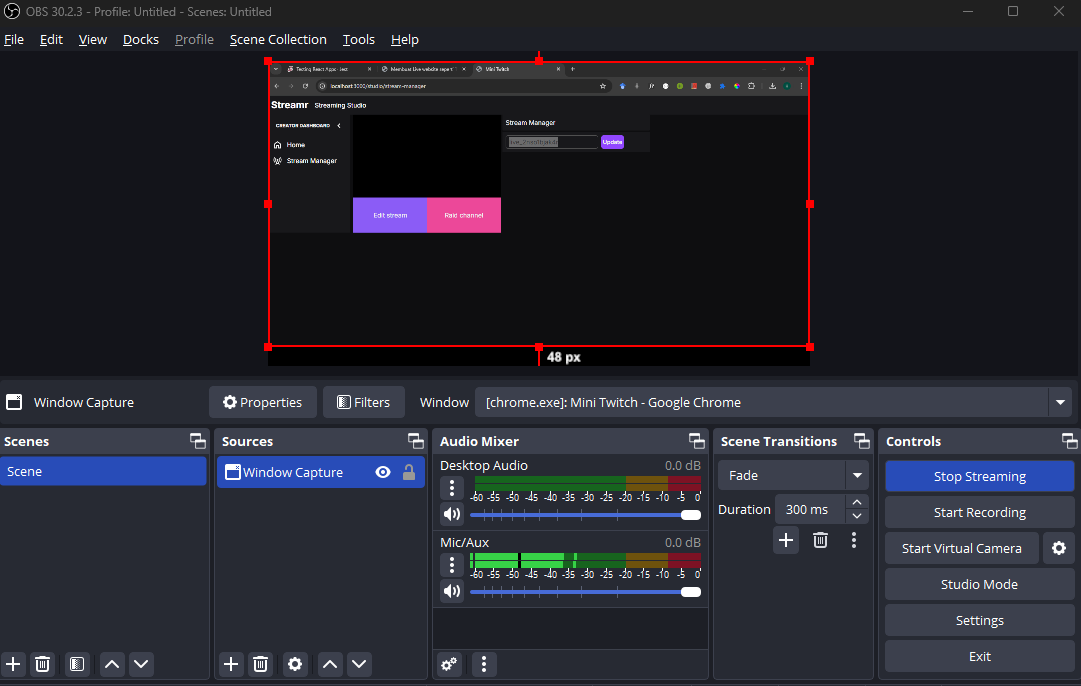
Task: Move Window Capture up with the arrow icon
Action: (x=330, y=664)
